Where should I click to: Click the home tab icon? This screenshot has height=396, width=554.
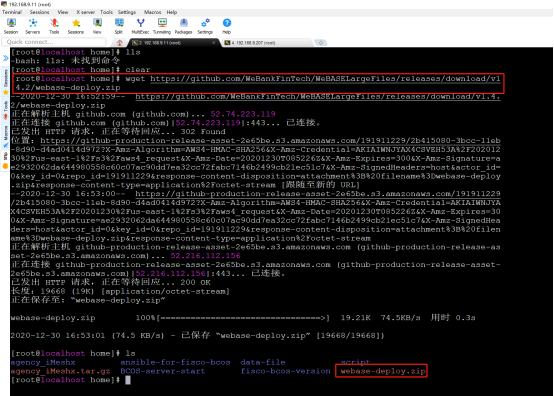(119, 43)
